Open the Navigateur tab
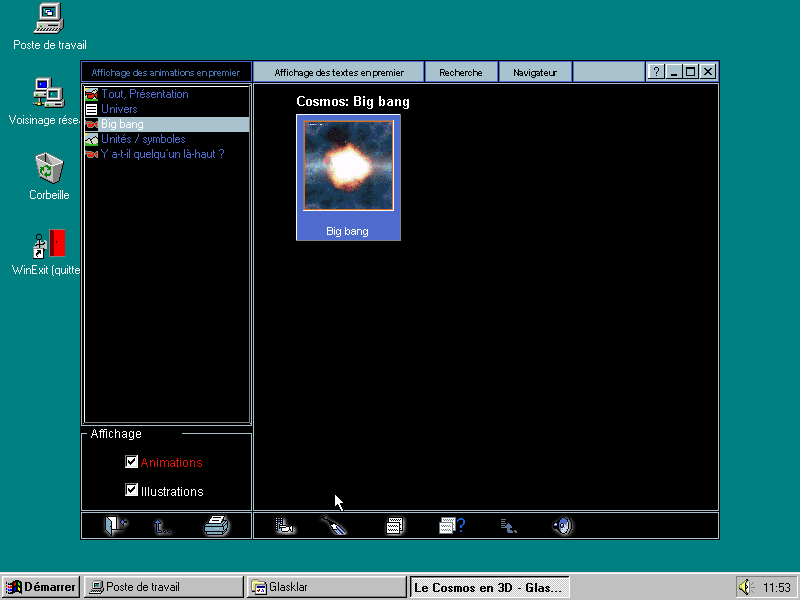This screenshot has width=800, height=600. point(535,72)
